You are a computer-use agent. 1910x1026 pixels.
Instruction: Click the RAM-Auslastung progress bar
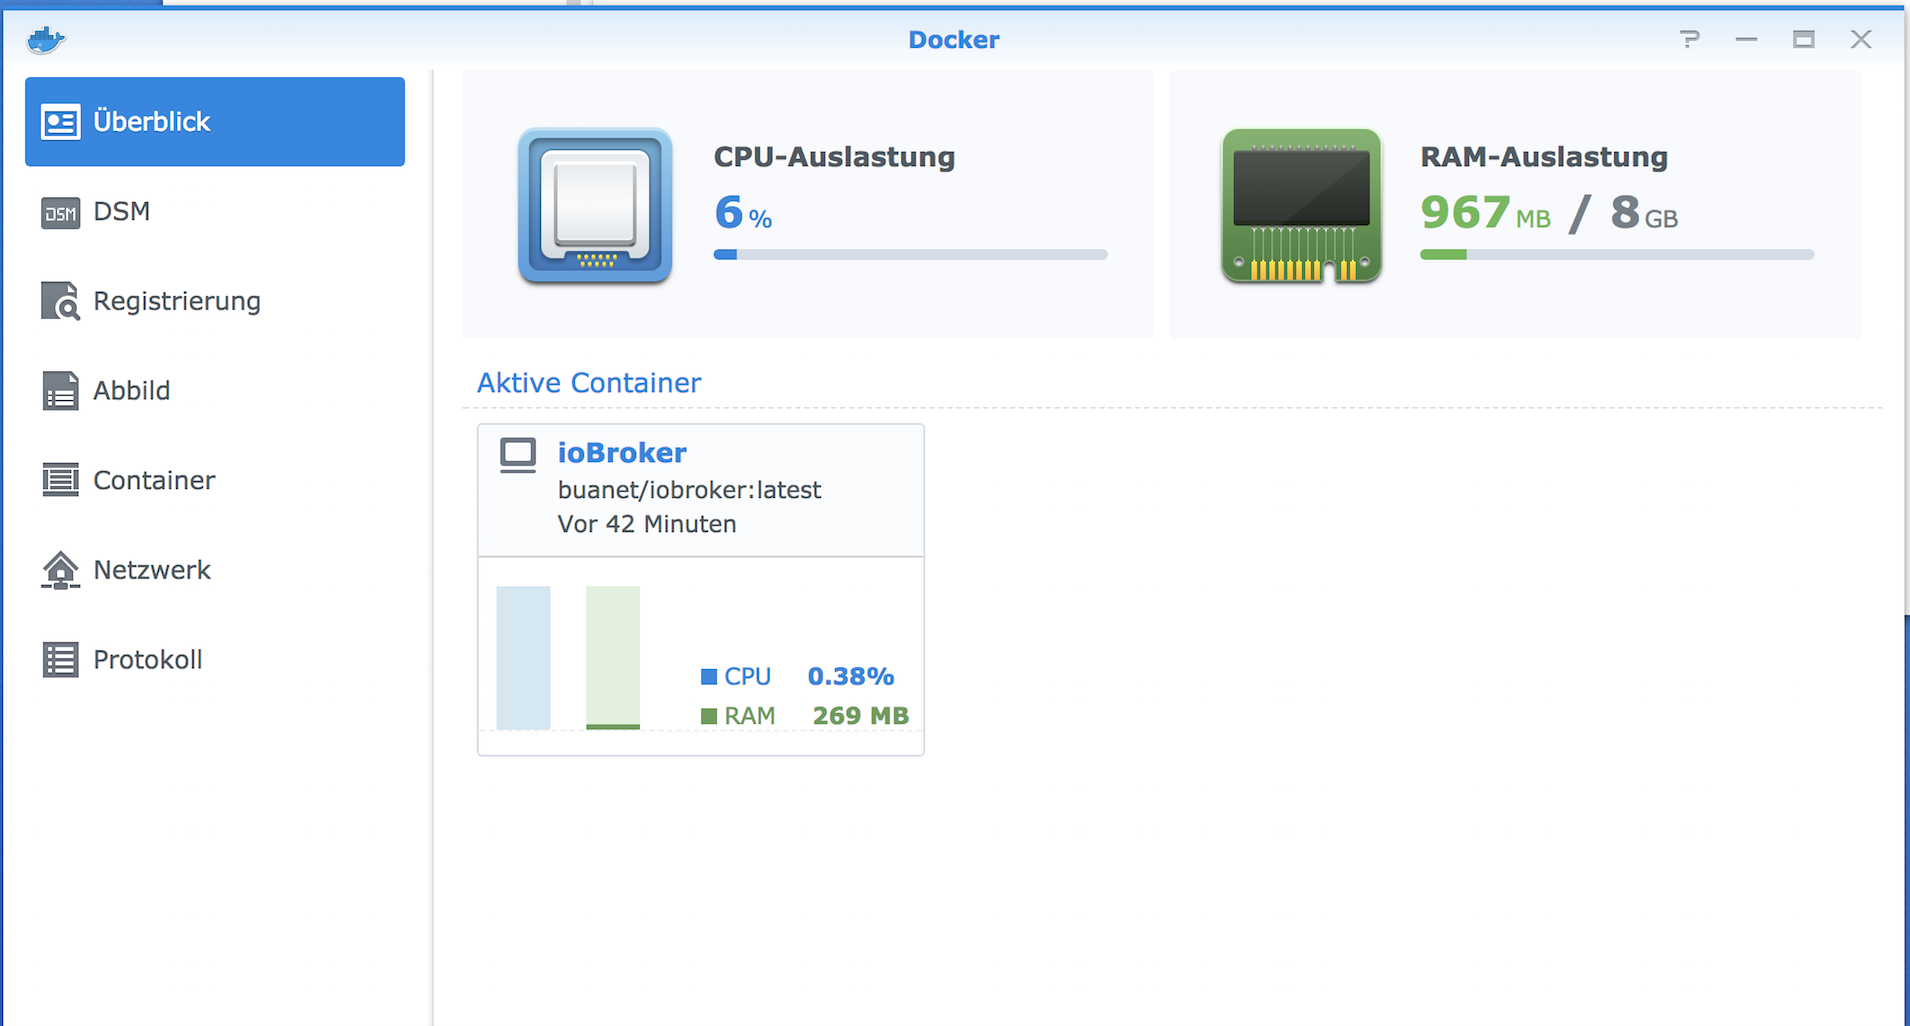(1617, 255)
